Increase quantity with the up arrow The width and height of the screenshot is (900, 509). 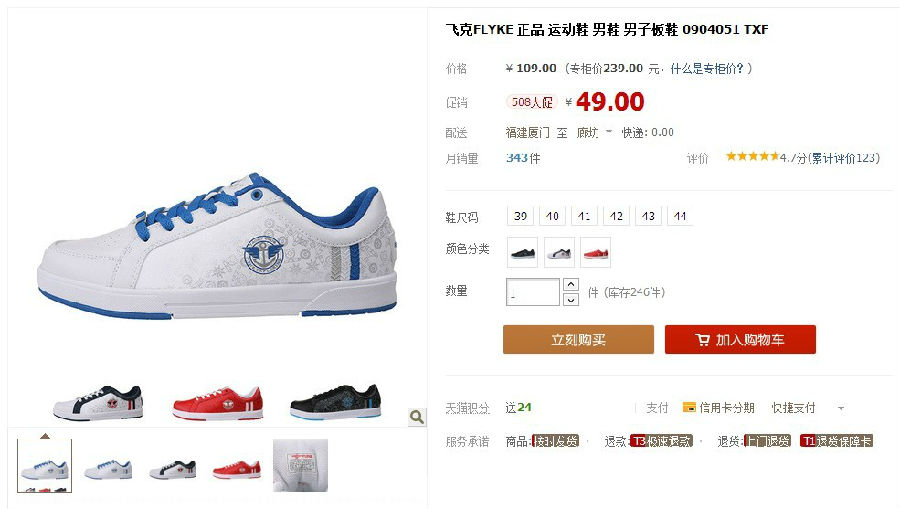coord(571,285)
